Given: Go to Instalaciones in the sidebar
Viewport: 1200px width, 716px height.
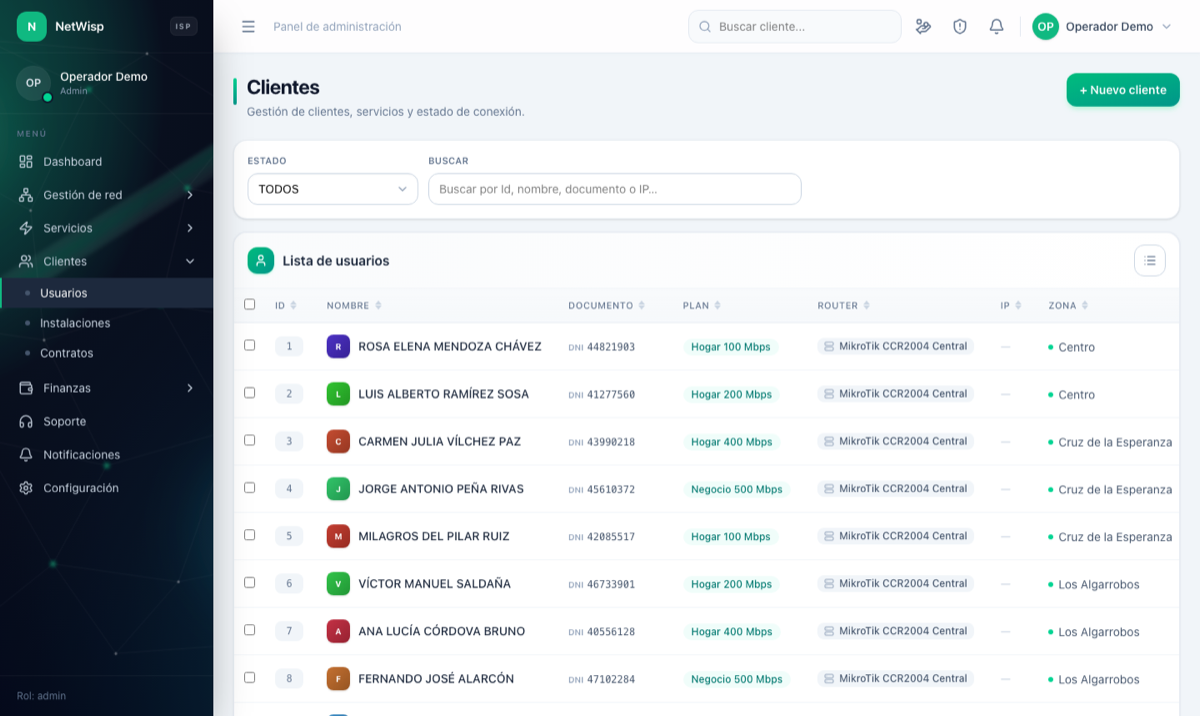Looking at the screenshot, I should point(106,323).
